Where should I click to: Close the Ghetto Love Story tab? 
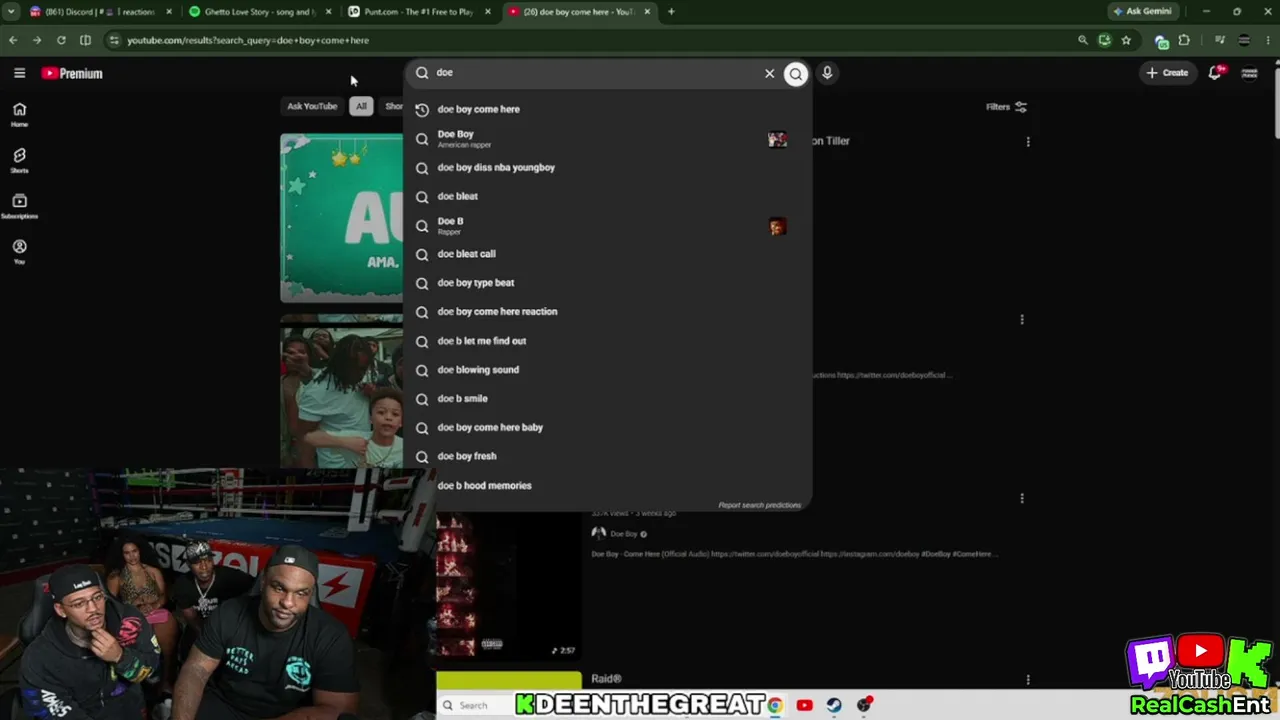(x=328, y=12)
